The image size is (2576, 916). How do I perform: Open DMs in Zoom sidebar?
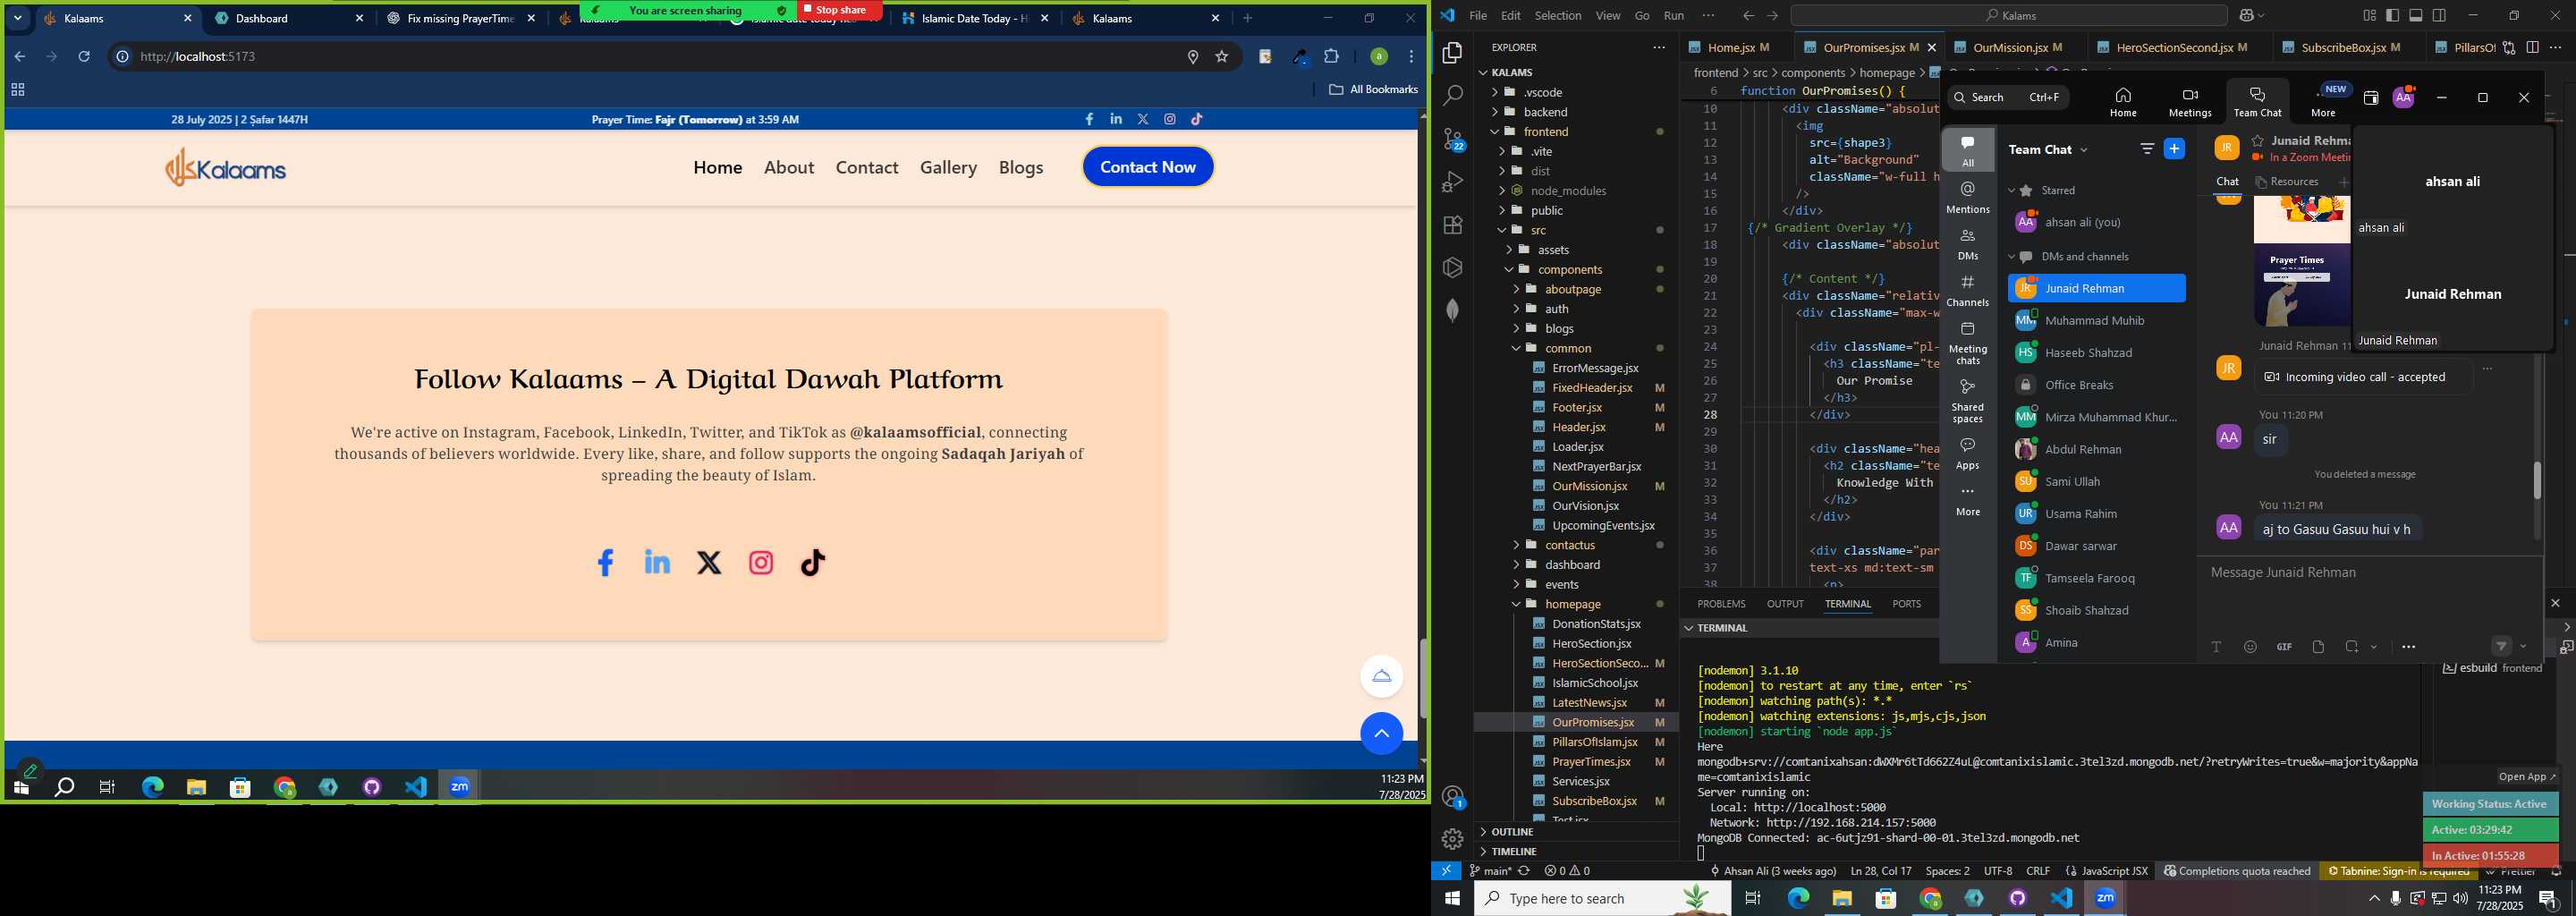click(1967, 244)
